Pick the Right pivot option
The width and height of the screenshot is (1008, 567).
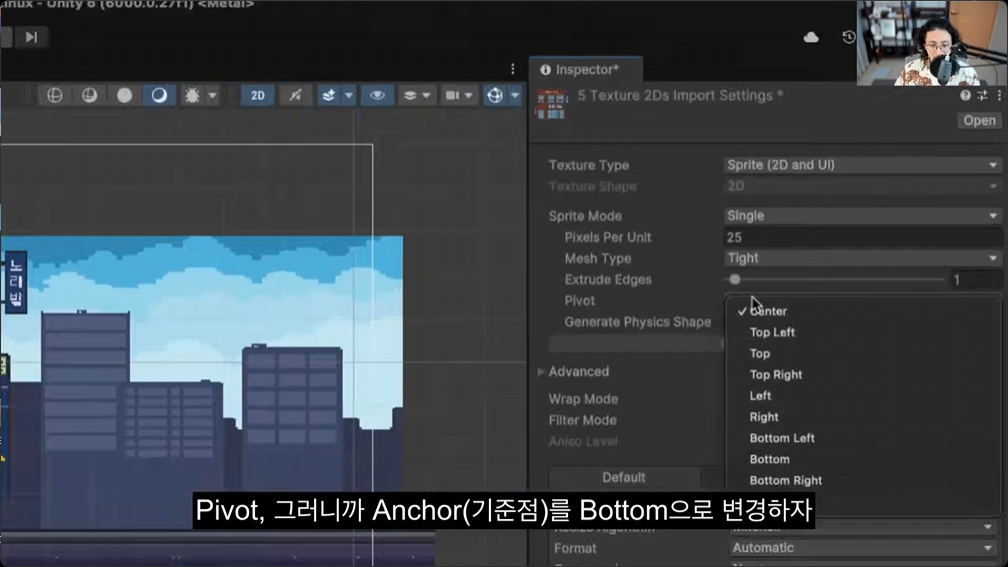(x=861, y=417)
